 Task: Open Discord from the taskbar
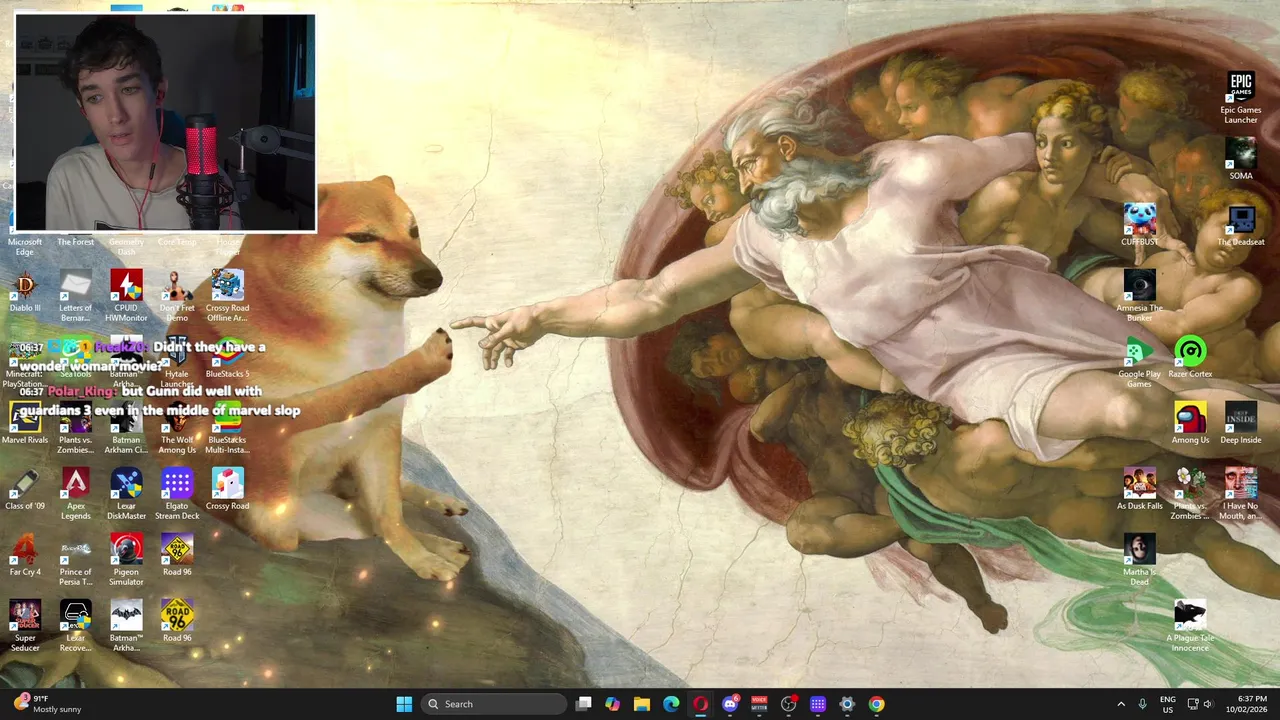pyautogui.click(x=730, y=704)
